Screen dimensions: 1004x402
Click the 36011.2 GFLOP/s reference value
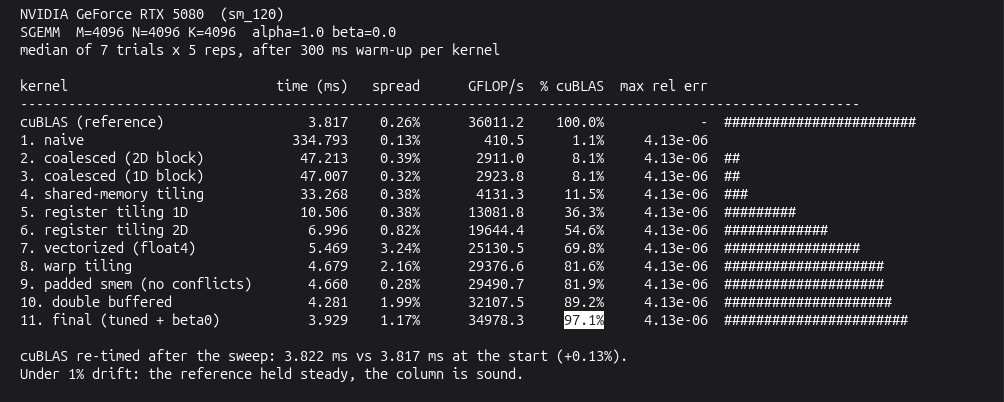coord(496,122)
